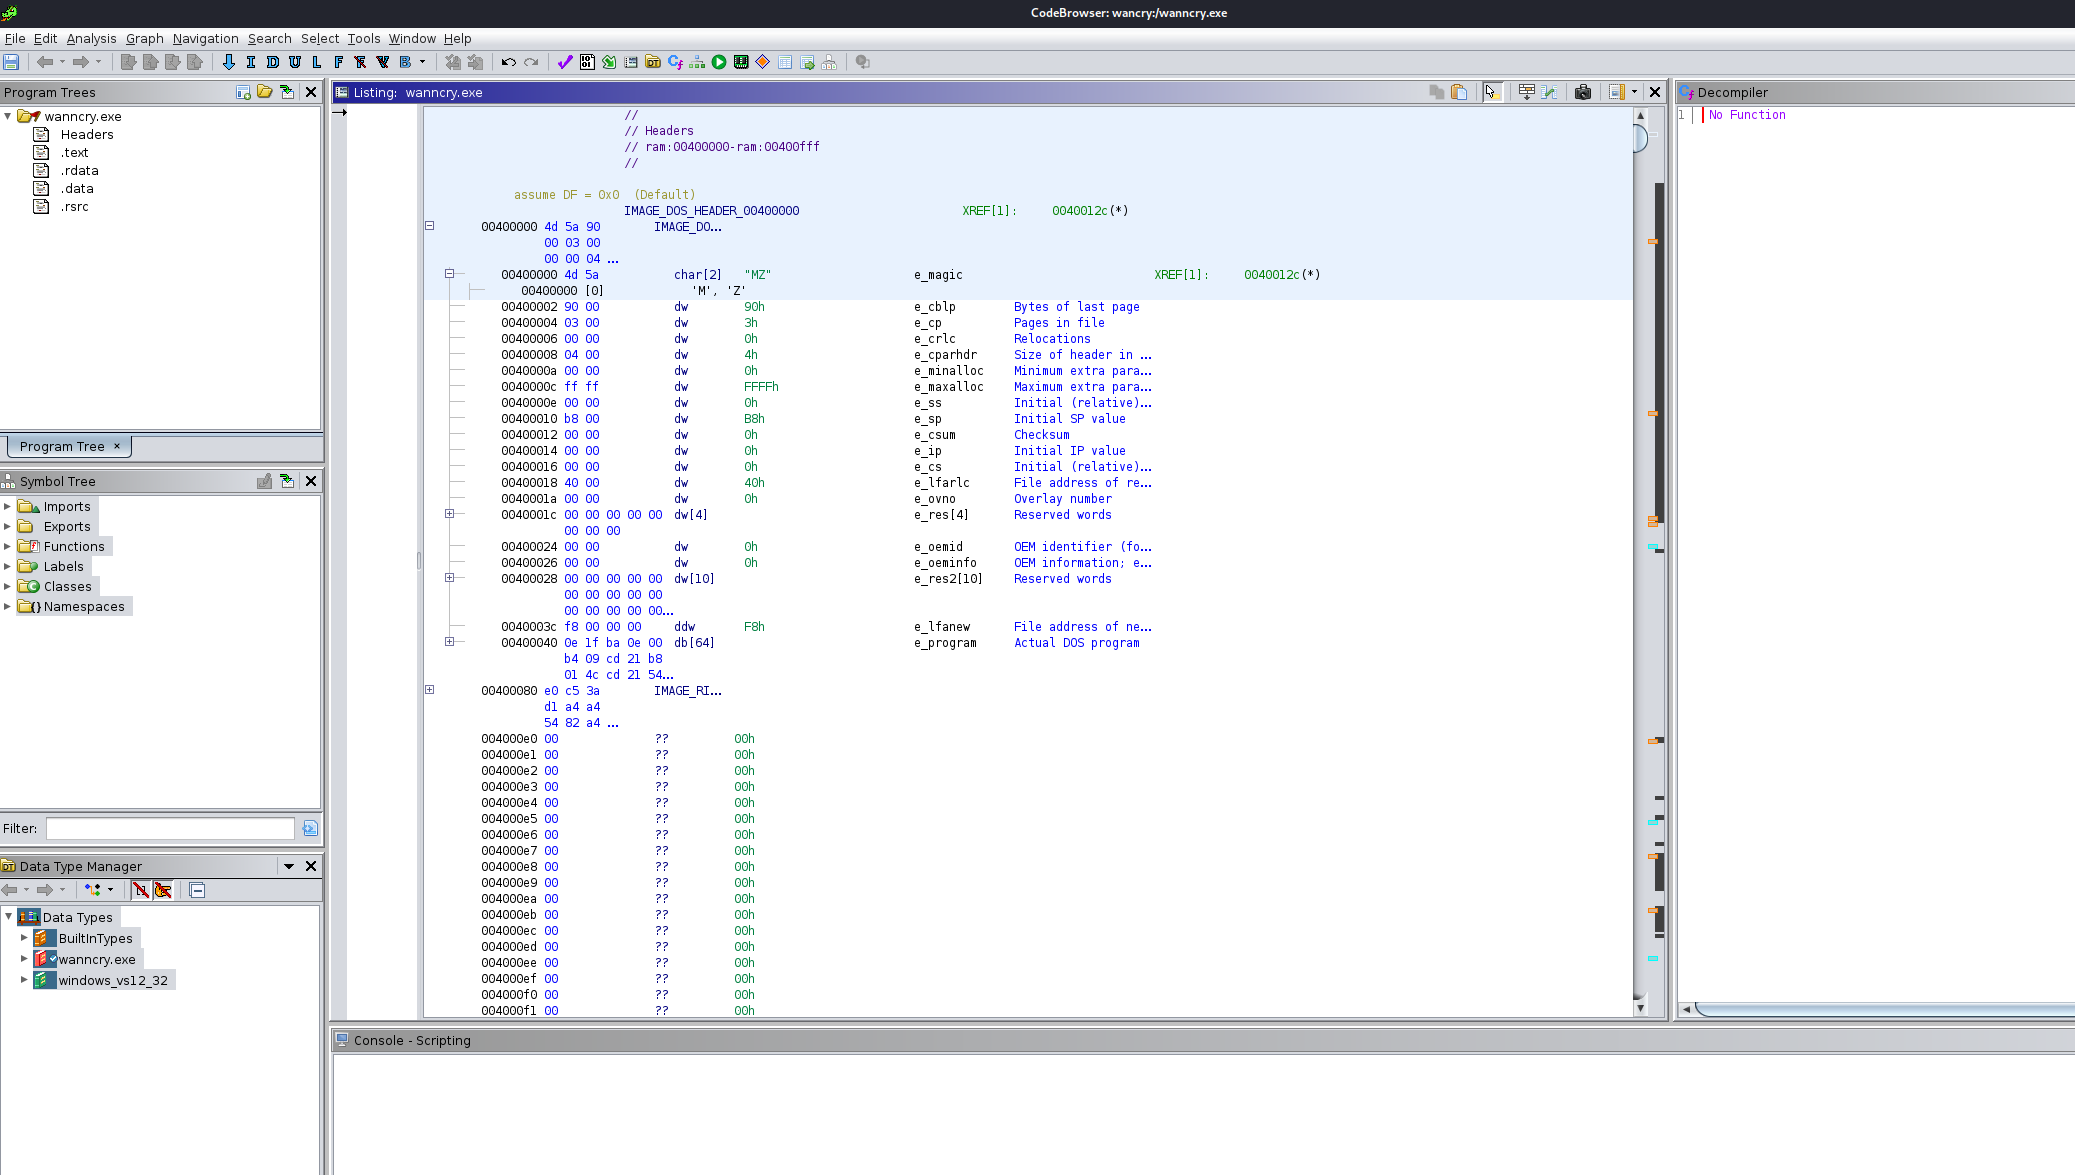Click the Navigate by Bookmark 'B' toolbar icon
The image size is (2075, 1175).
(x=405, y=62)
